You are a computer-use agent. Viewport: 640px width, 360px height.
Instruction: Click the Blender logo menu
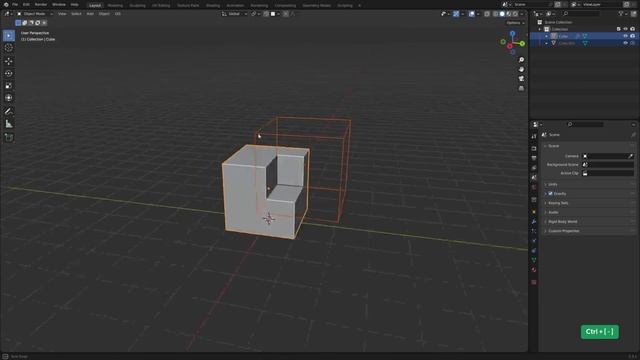coord(6,4)
